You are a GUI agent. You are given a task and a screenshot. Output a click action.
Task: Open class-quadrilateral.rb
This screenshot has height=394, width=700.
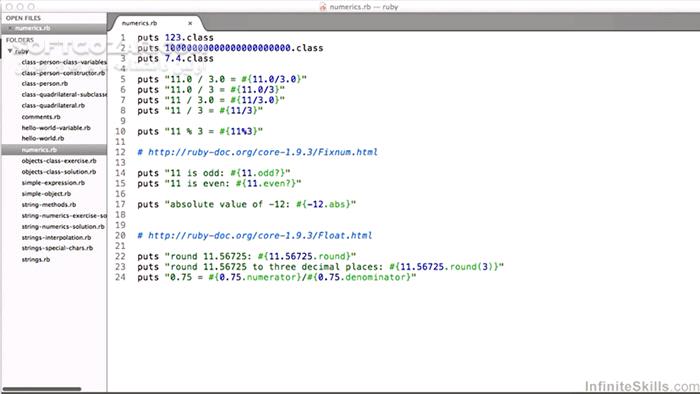pyautogui.click(x=53, y=105)
